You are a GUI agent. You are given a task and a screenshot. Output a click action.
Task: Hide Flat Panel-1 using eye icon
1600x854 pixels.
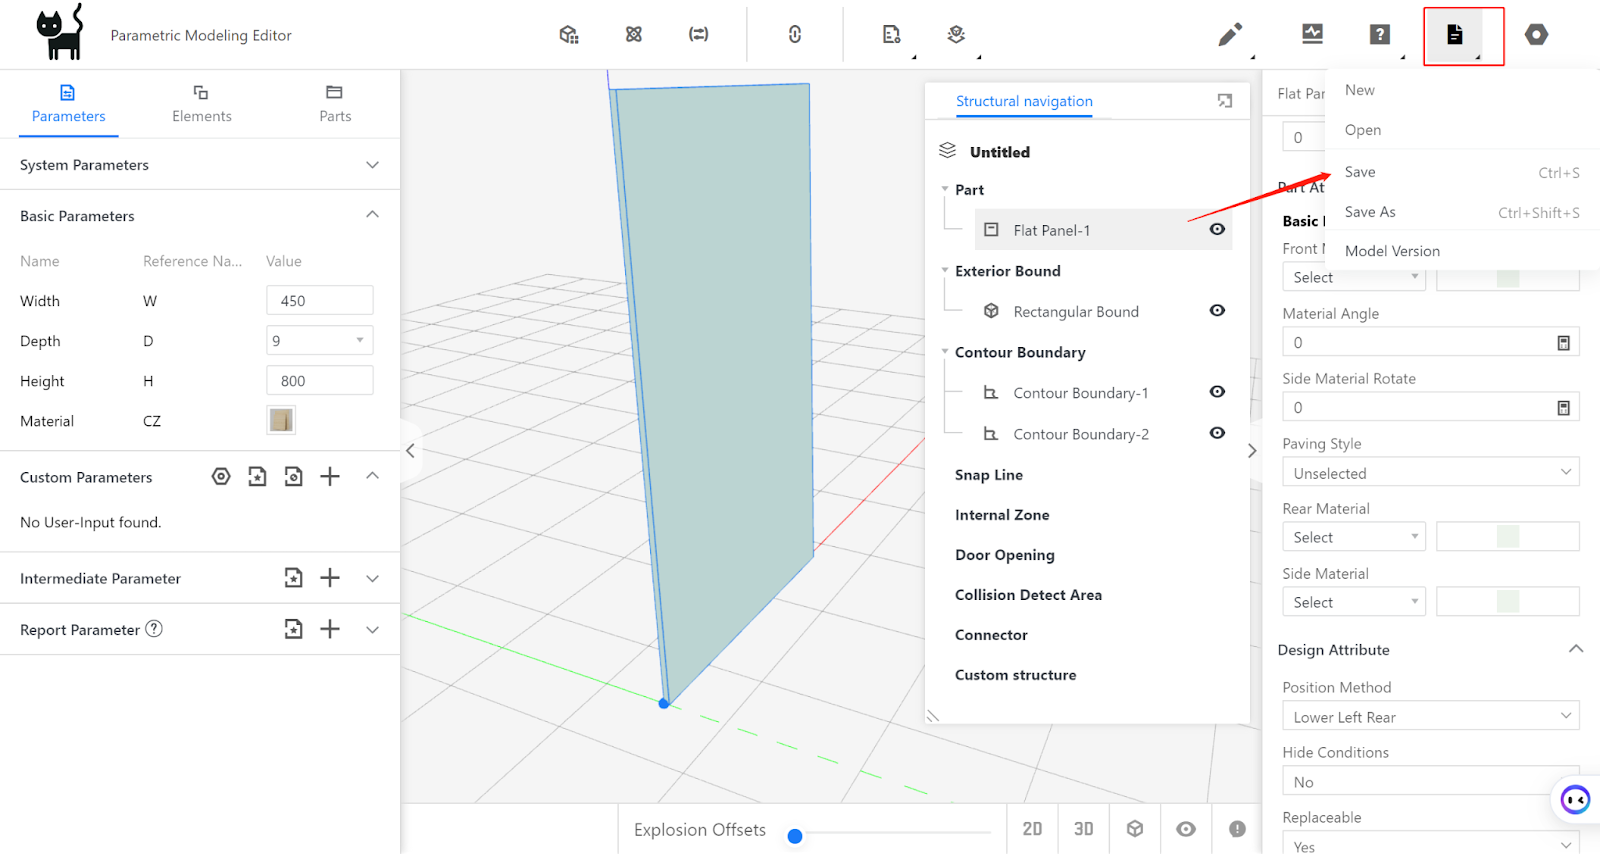pos(1217,229)
